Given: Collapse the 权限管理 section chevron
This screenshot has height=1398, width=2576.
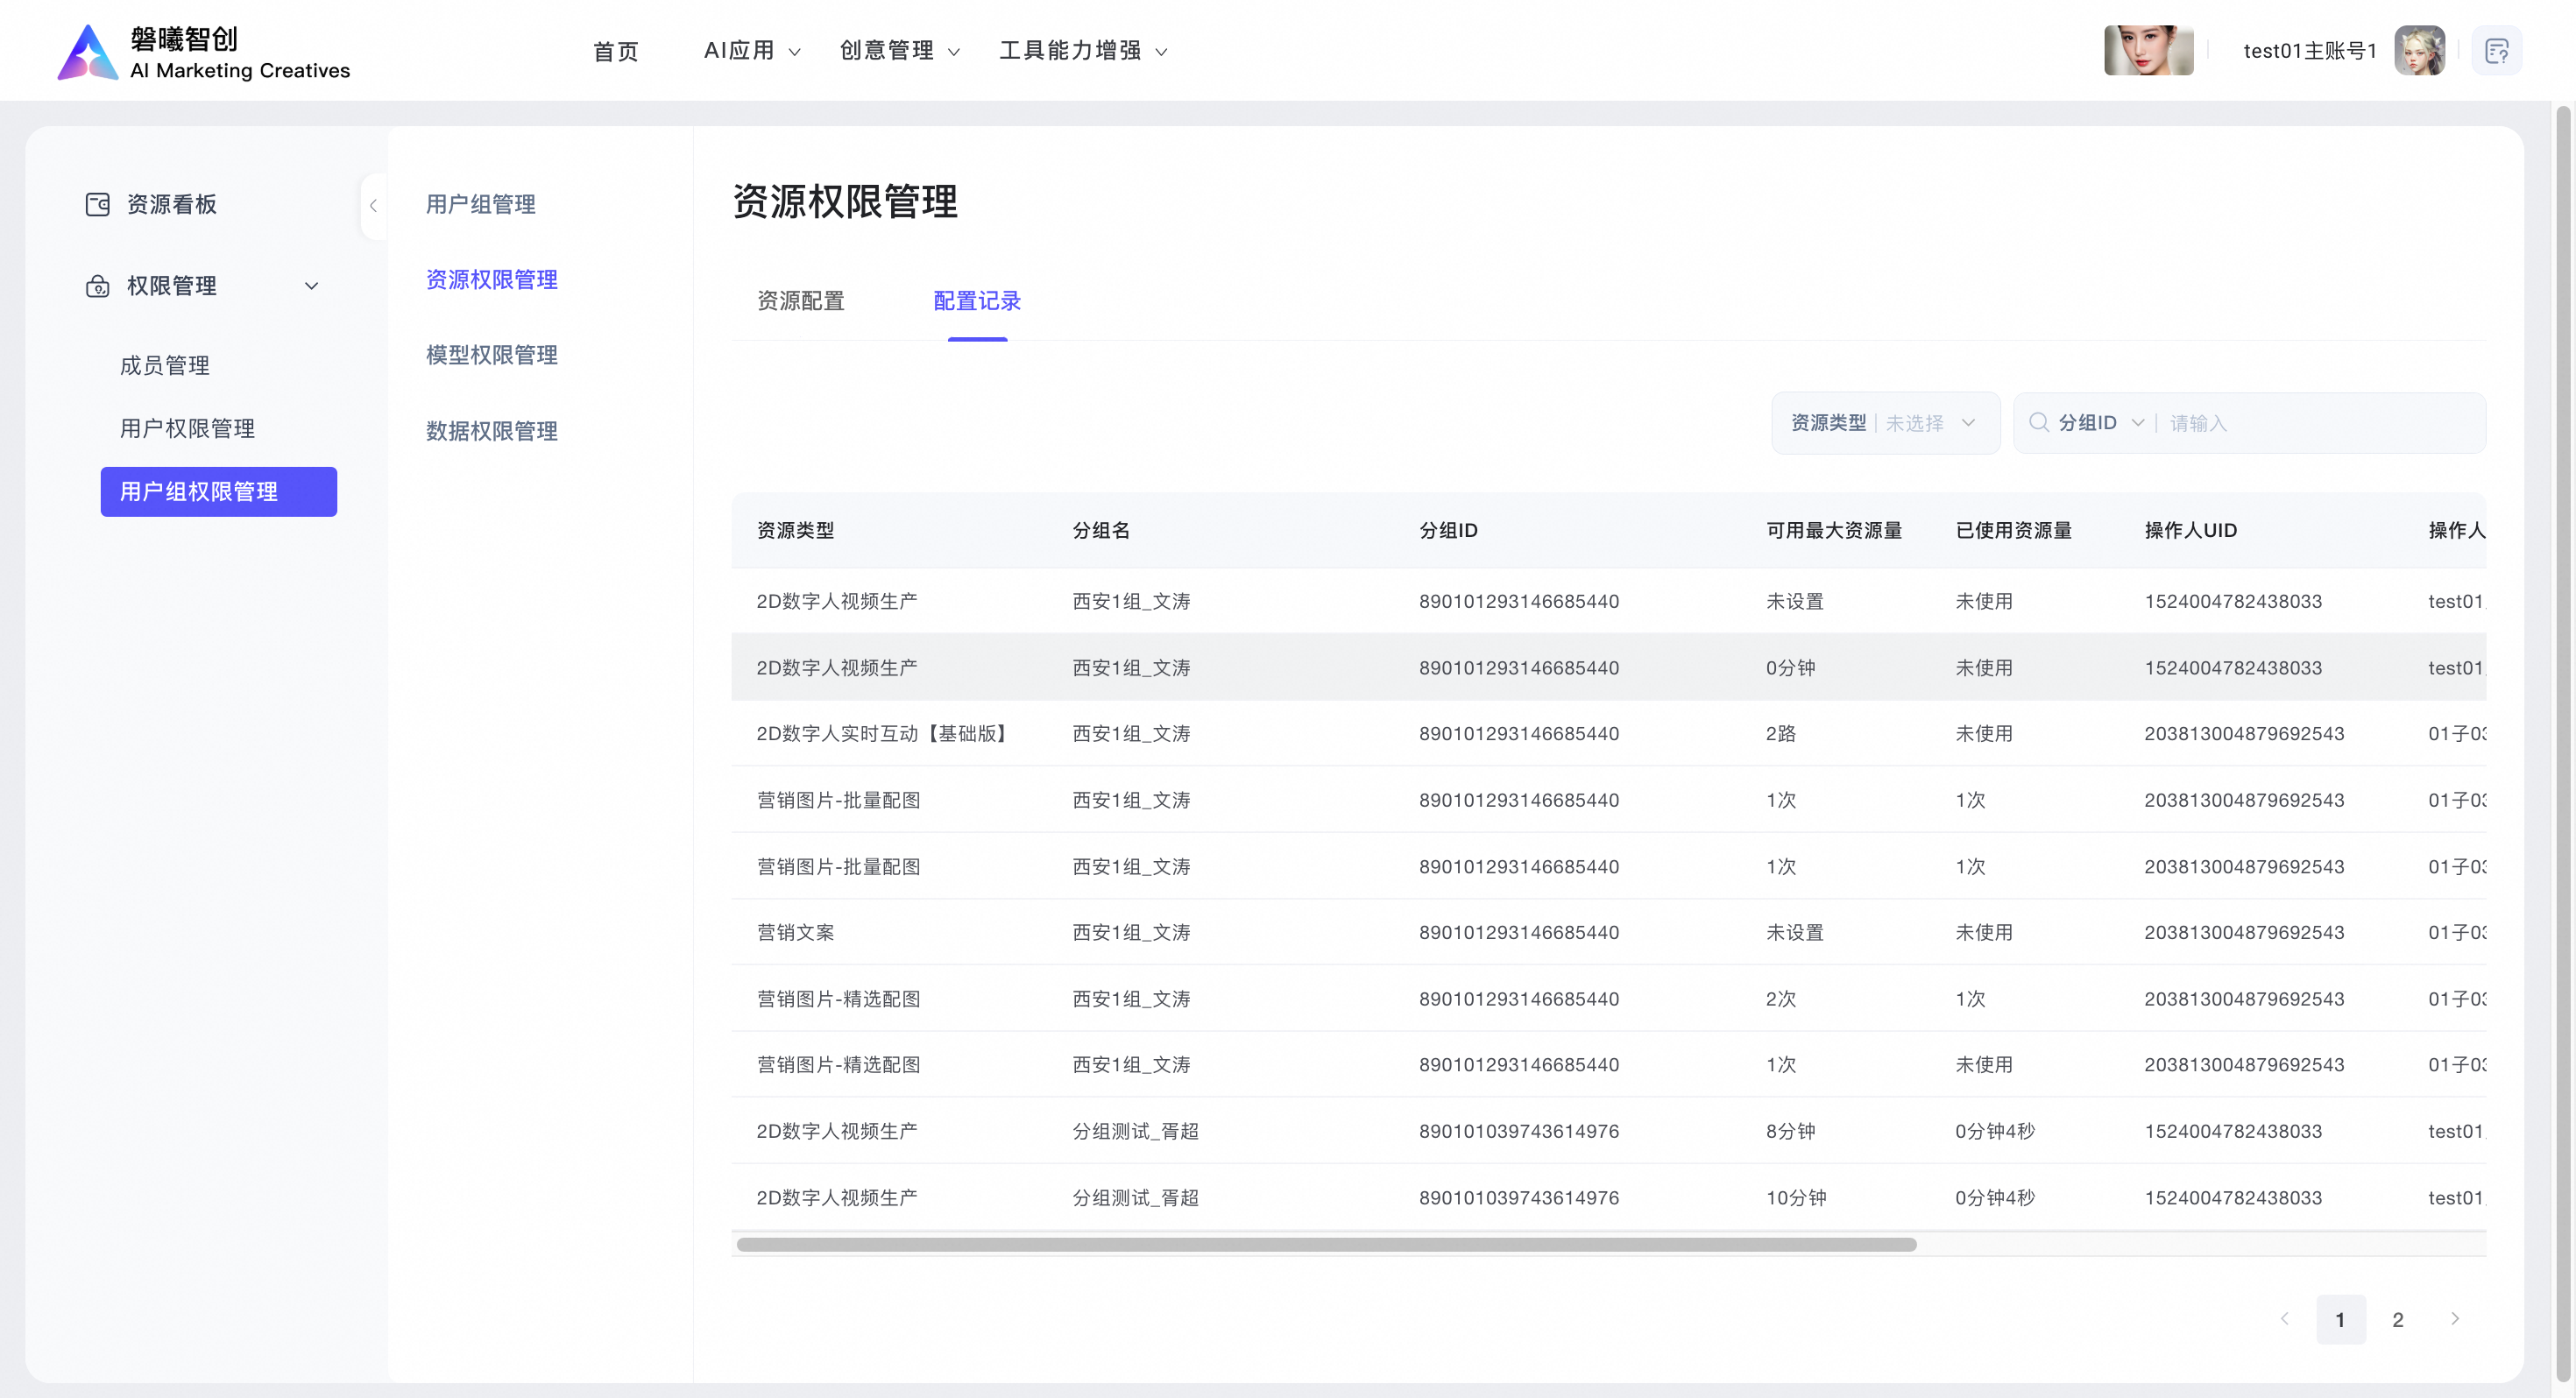Looking at the screenshot, I should point(312,286).
